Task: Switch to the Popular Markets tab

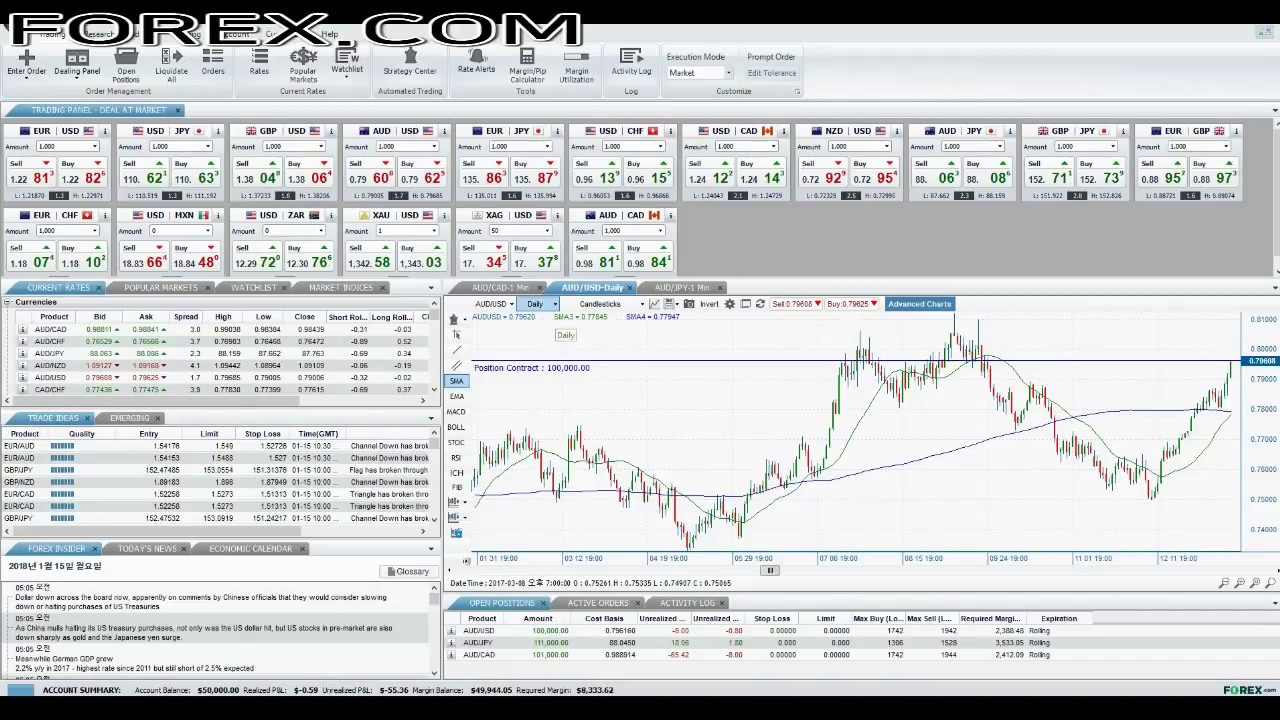Action: (x=161, y=288)
